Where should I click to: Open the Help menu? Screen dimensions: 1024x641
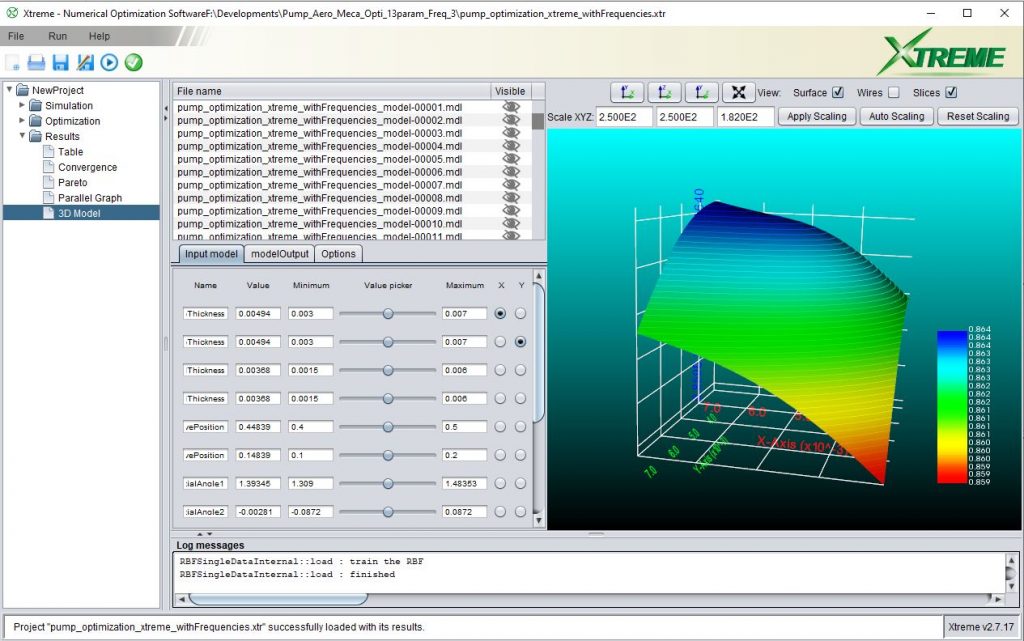tap(99, 37)
